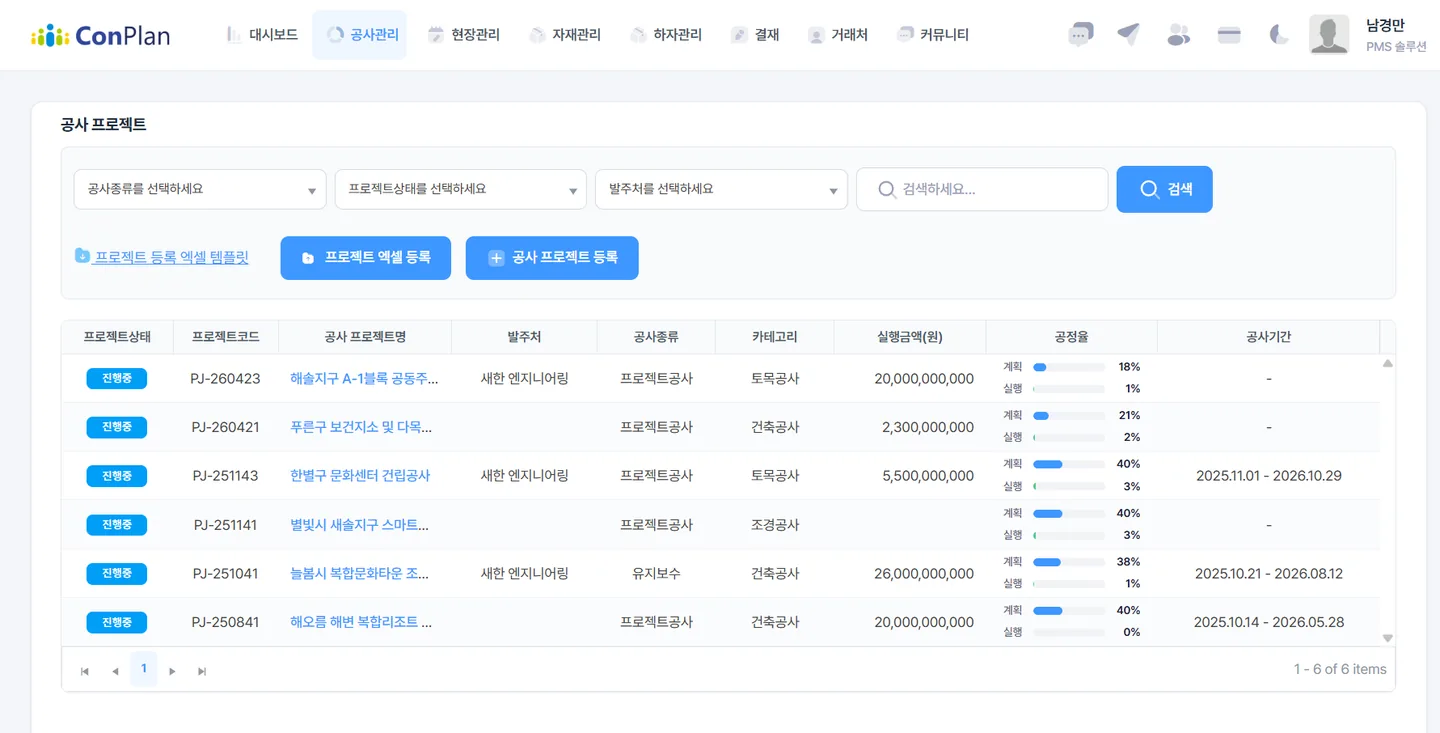Expand the 발주처를 선택하세요 dropdown
The height and width of the screenshot is (733, 1440).
tap(721, 189)
